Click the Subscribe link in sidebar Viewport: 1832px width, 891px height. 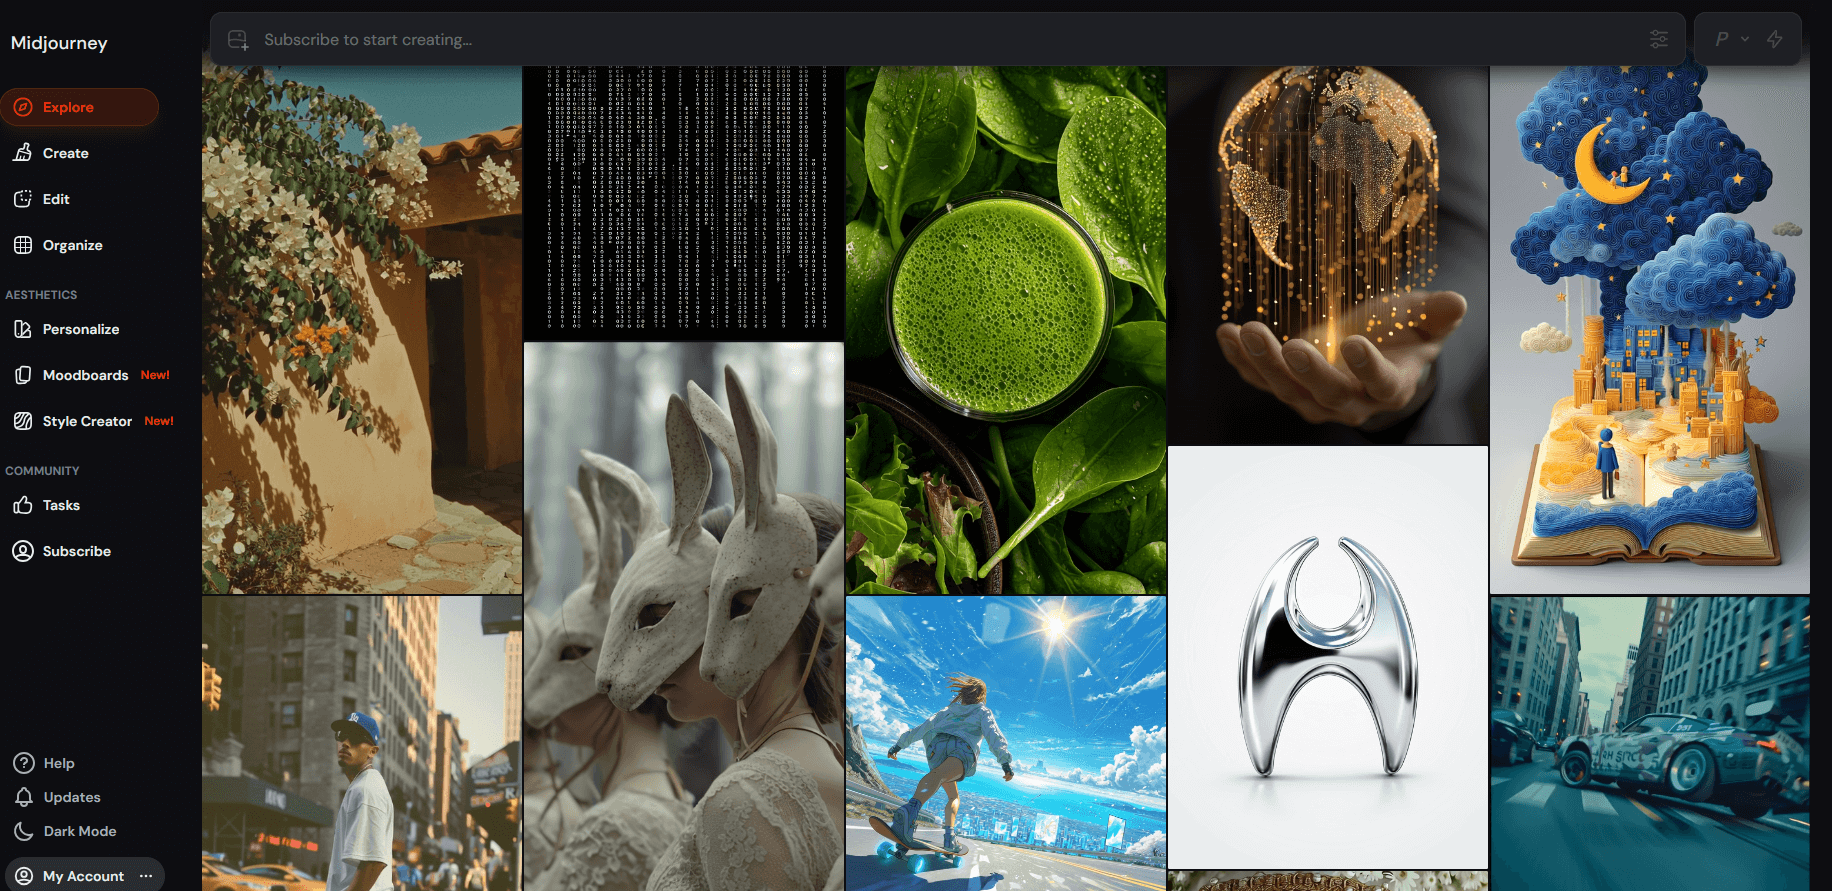coord(76,551)
